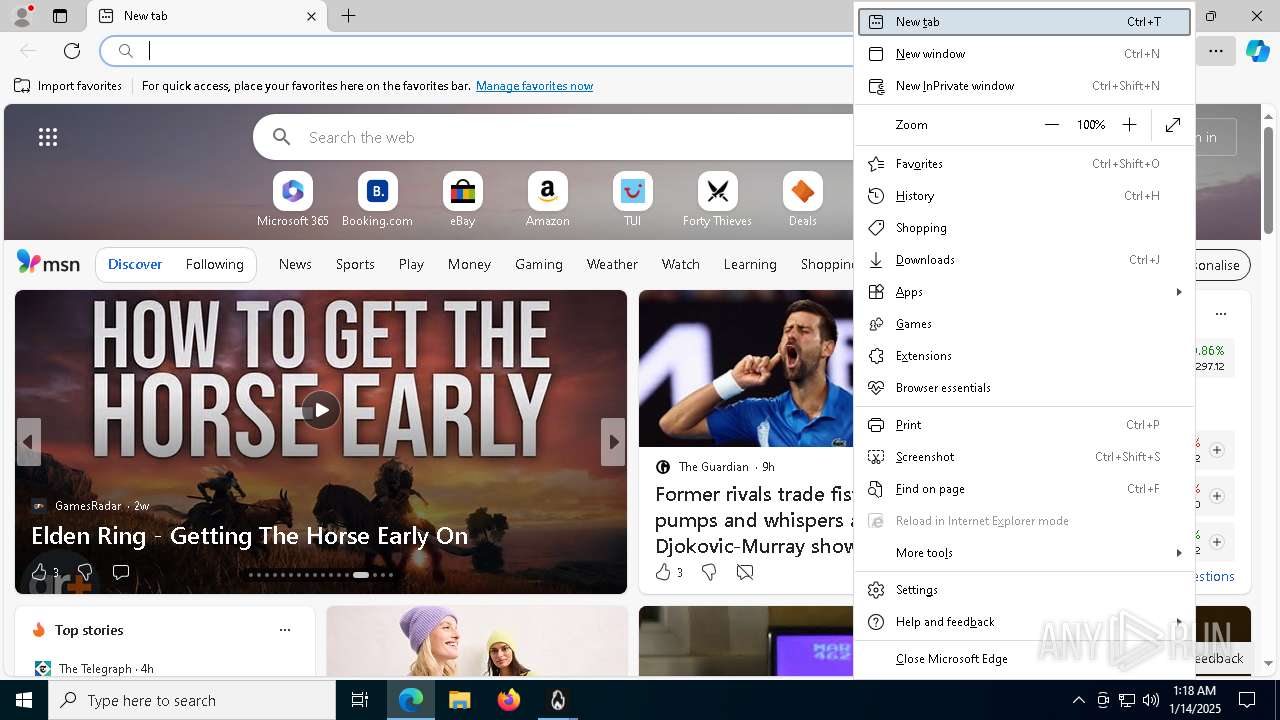Open the Copilot sidebar icon
Viewport: 1280px width, 720px height.
click(1258, 51)
